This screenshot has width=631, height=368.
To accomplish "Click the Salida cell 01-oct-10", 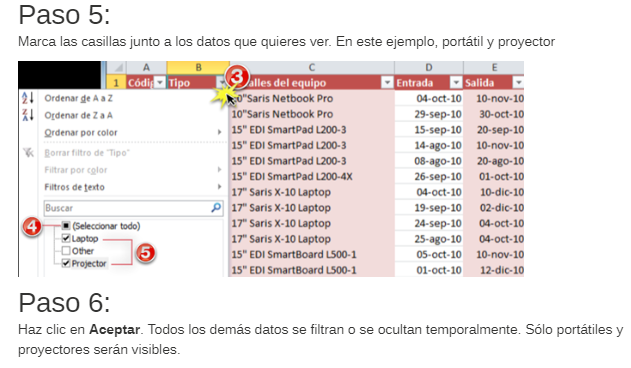I will tap(494, 176).
